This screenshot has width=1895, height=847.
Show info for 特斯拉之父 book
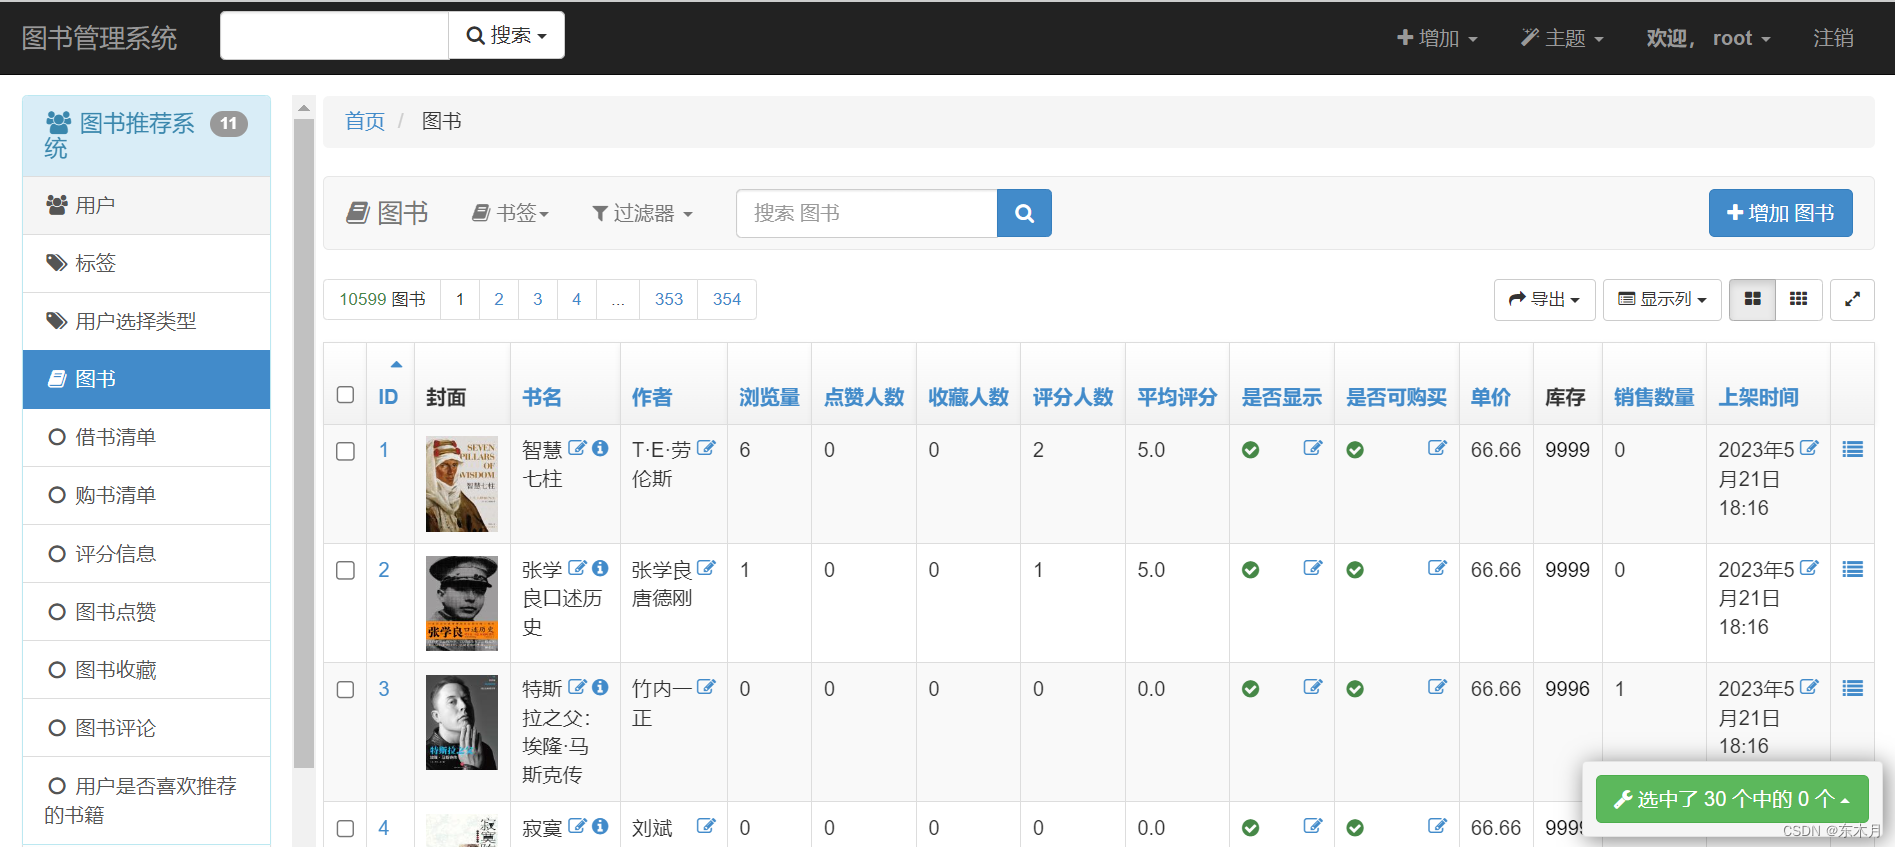point(600,687)
